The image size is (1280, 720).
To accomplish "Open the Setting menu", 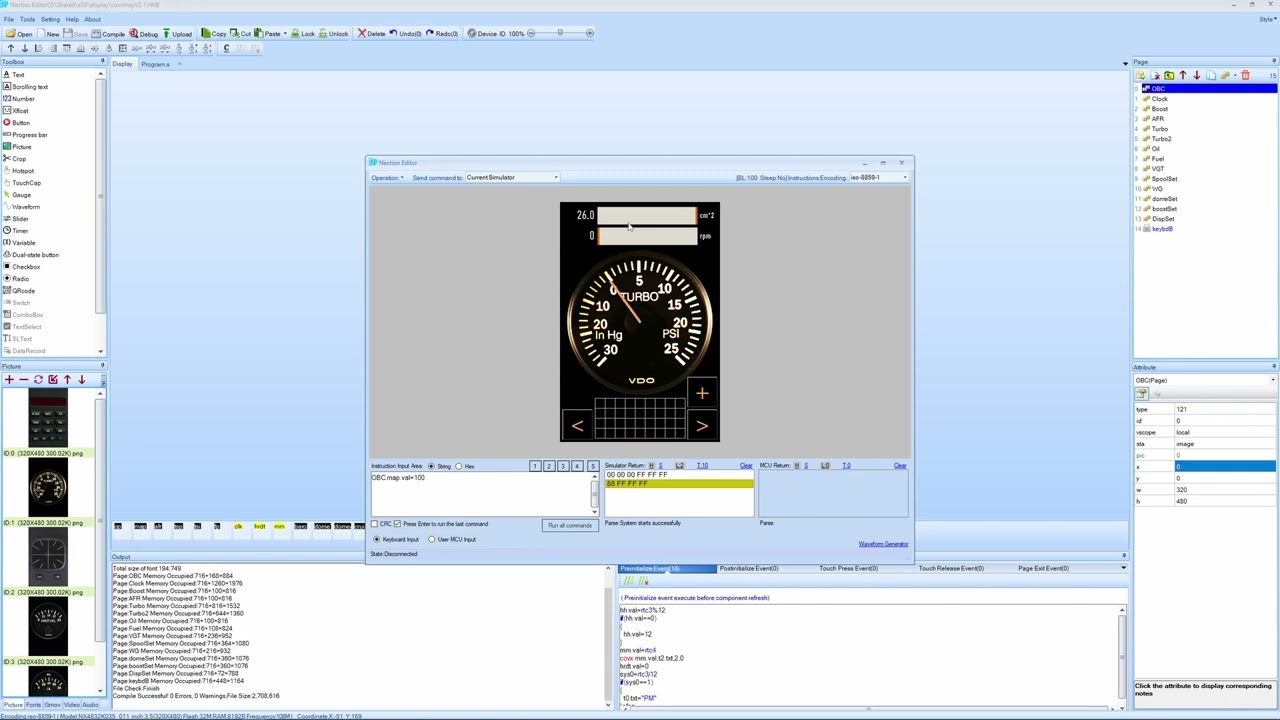I will [50, 20].
